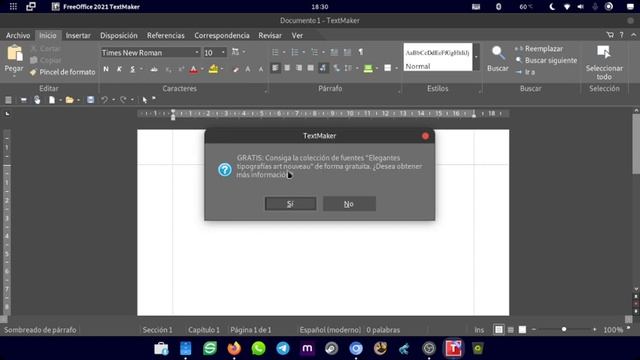Open the borders dropdown arrow
This screenshot has height=360, width=640.
click(x=396, y=68)
